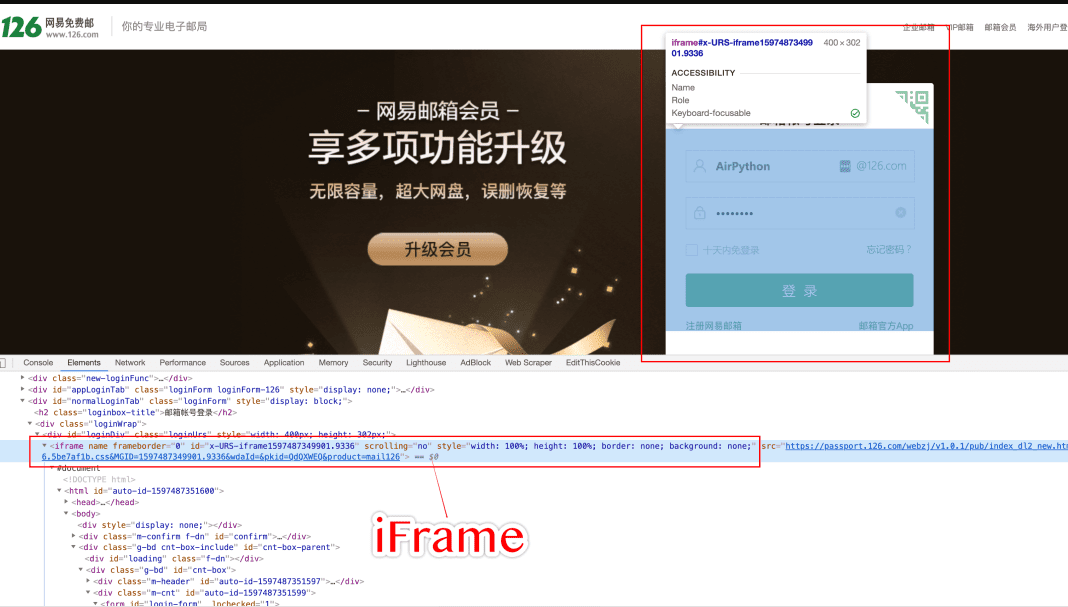Click the padlock icon in password field
The width and height of the screenshot is (1068, 607).
(x=699, y=213)
